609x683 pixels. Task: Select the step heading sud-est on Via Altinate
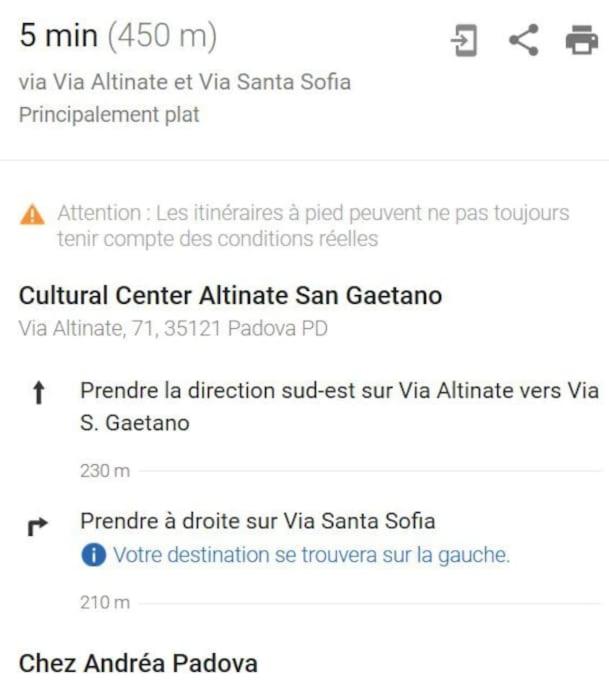339,406
